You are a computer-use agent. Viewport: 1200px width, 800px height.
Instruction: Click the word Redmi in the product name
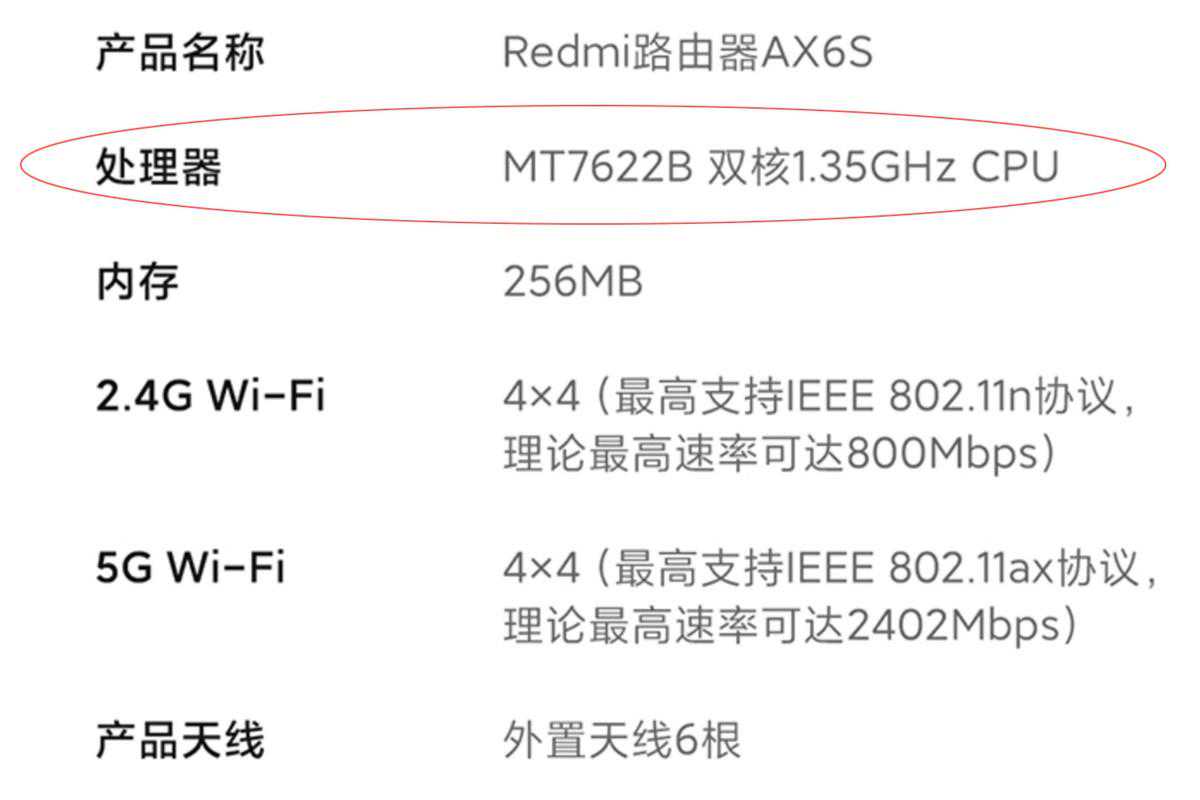coord(551,52)
